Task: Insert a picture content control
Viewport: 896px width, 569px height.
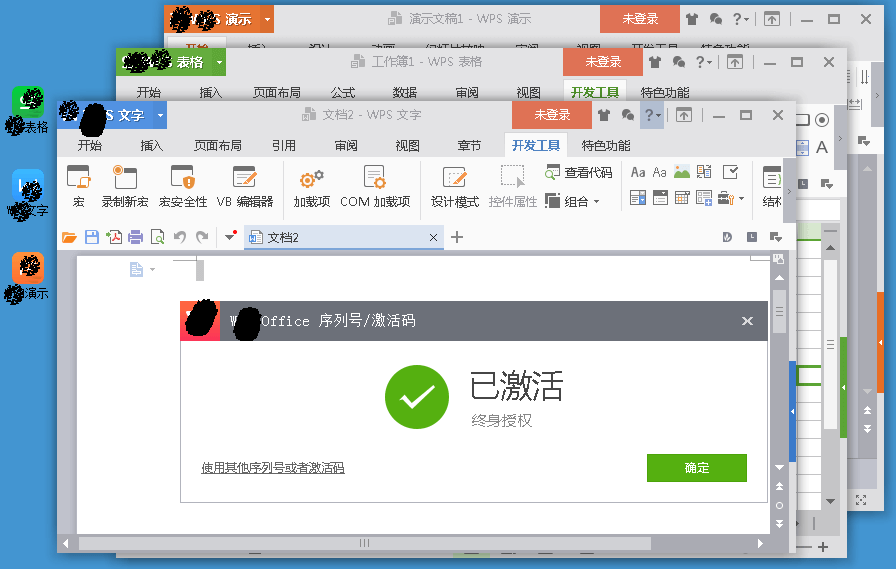Action: pyautogui.click(x=682, y=172)
